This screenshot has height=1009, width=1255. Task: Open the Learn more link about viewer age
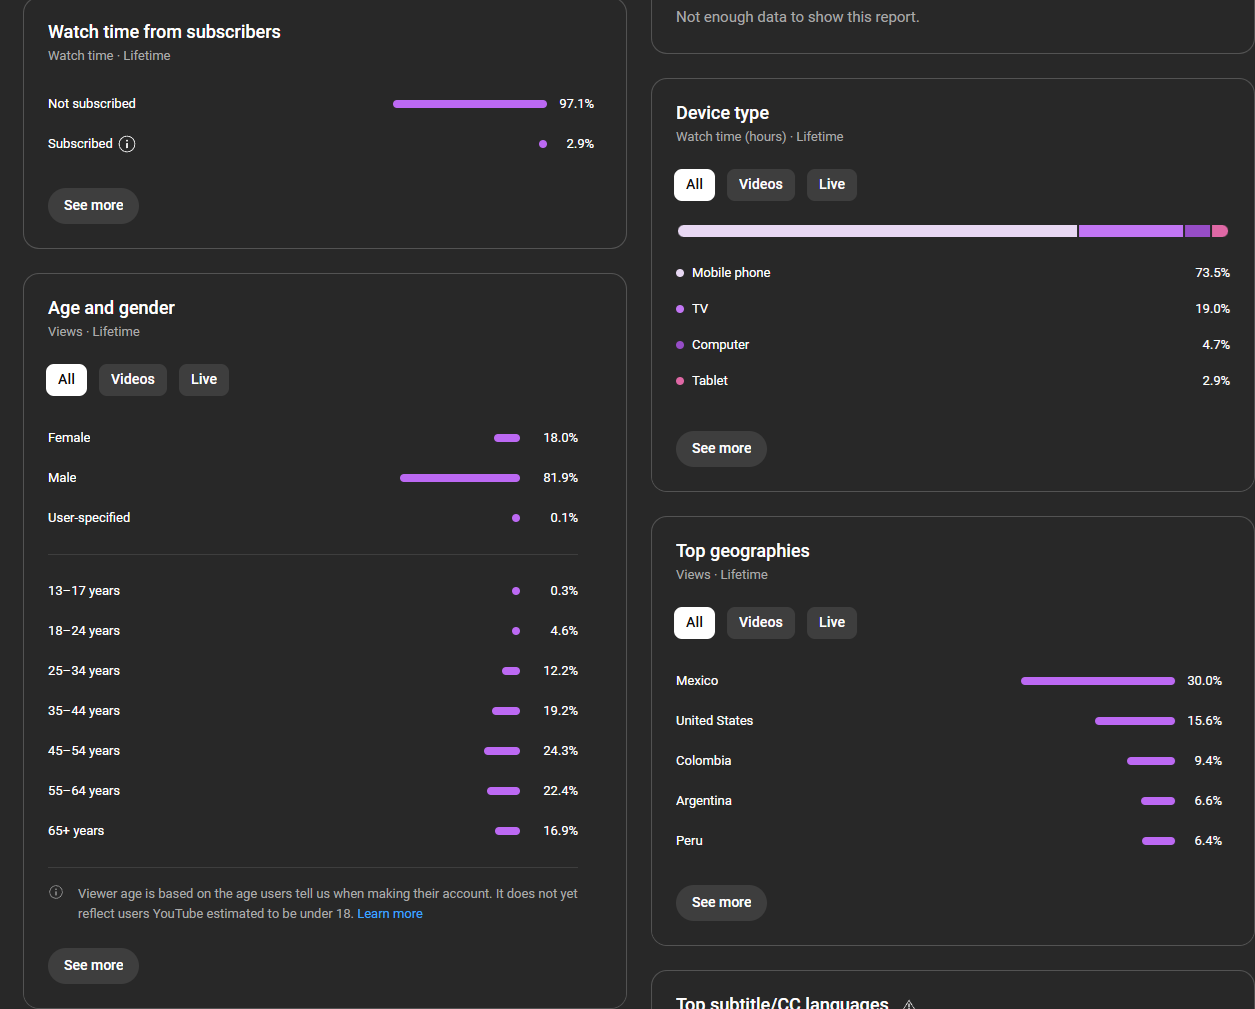coord(390,914)
